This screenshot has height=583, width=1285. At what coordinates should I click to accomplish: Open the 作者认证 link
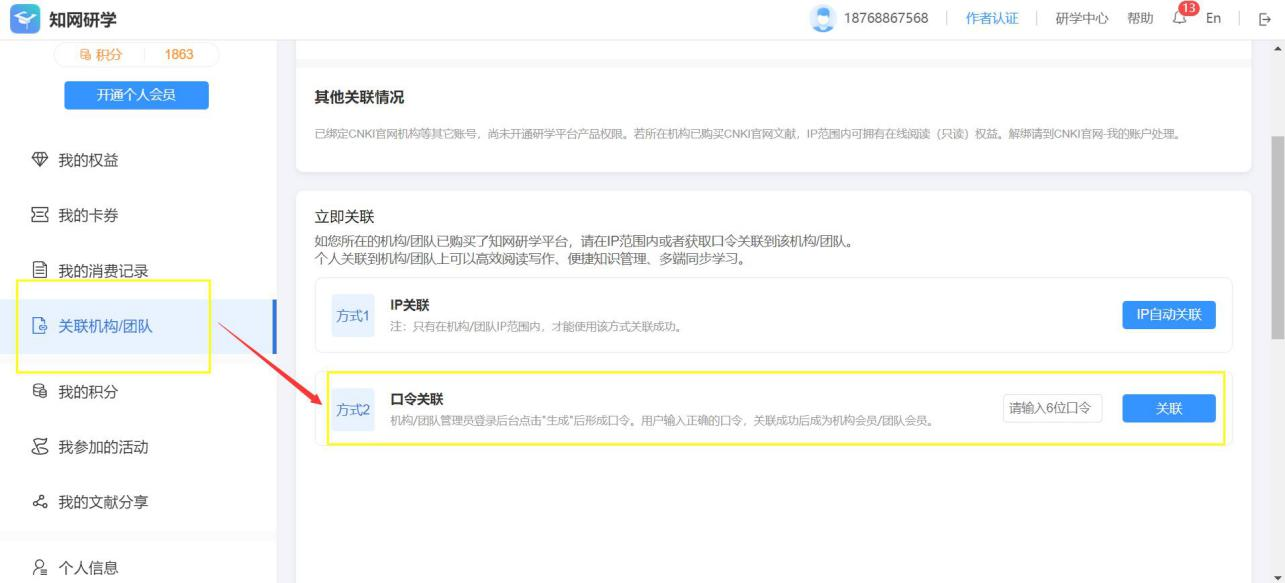(x=992, y=19)
